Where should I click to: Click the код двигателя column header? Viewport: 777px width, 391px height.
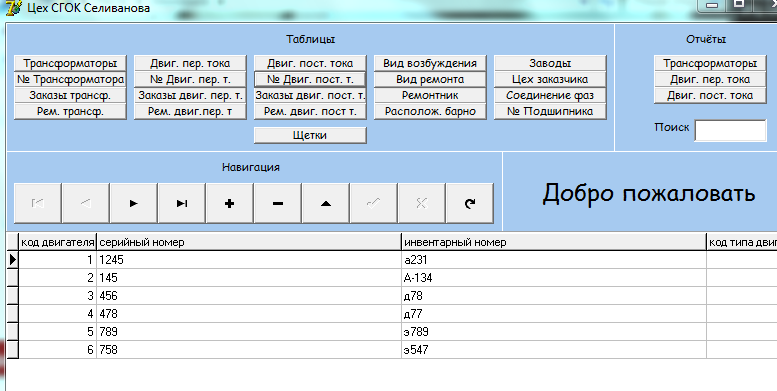click(x=57, y=242)
